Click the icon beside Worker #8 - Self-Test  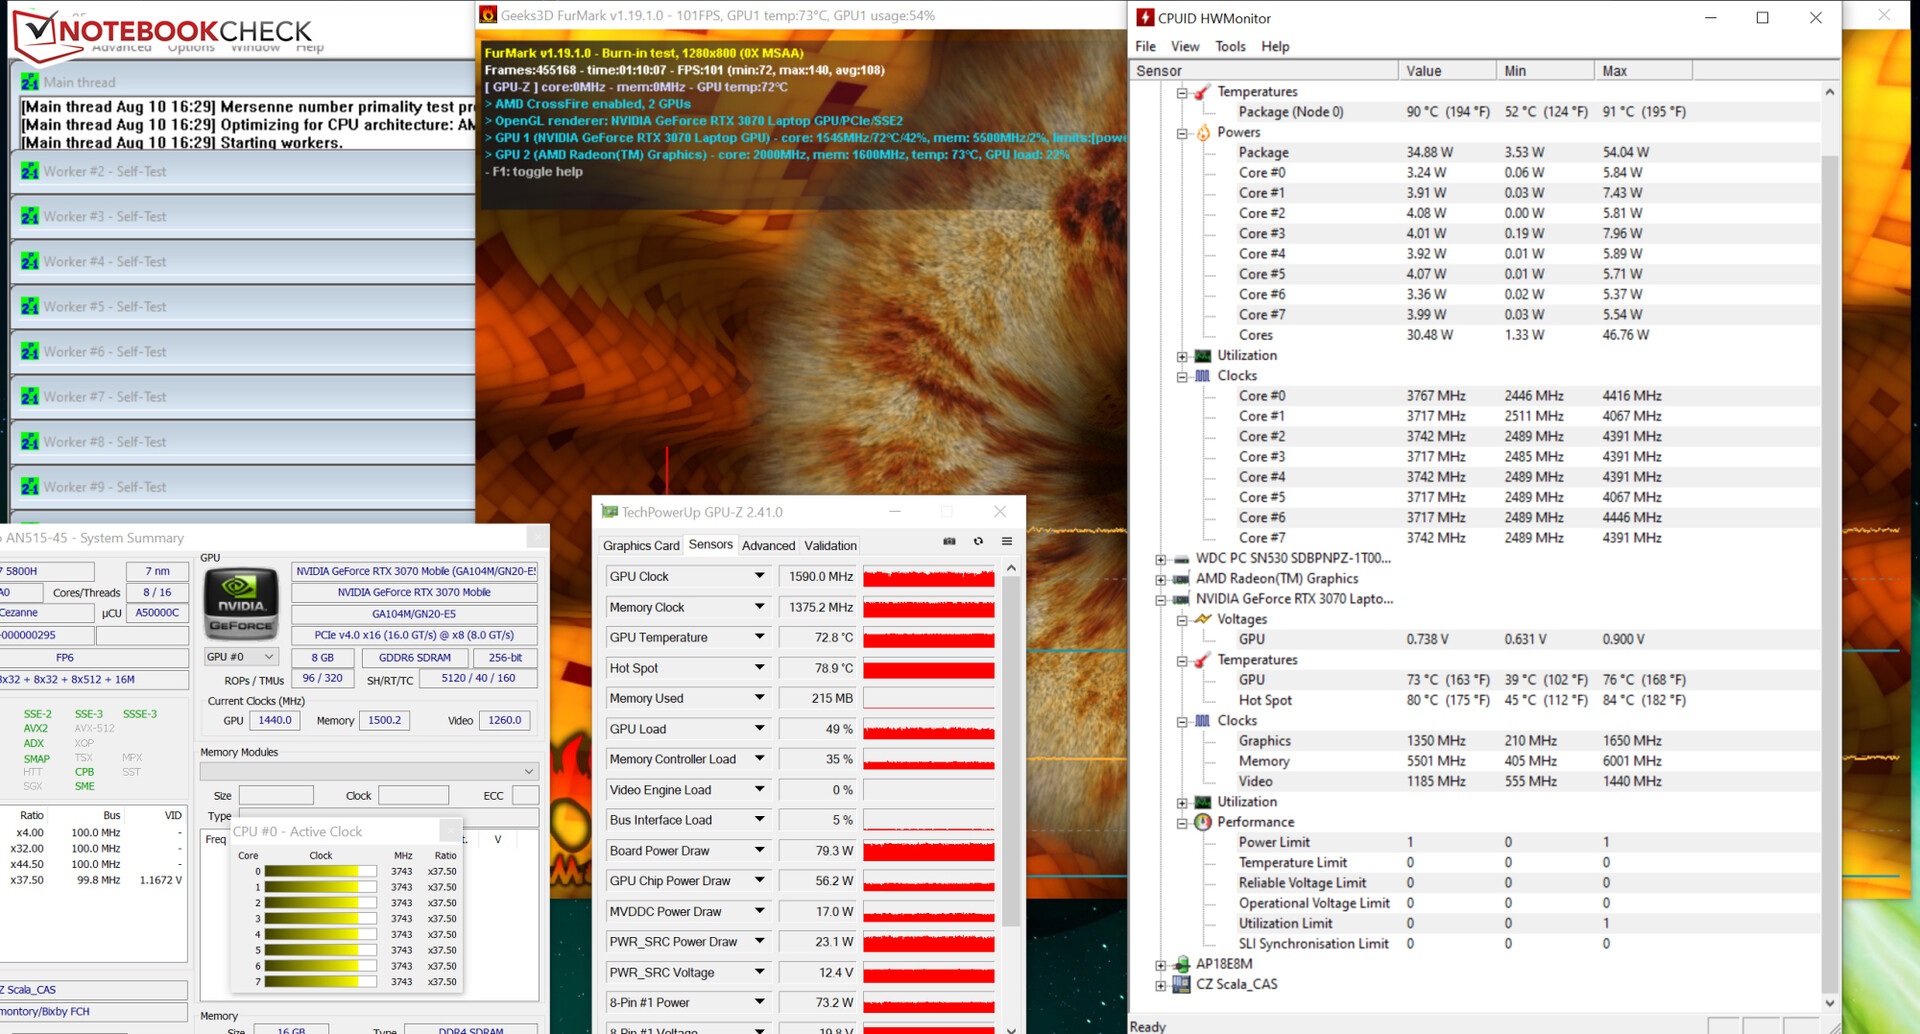tap(30, 441)
